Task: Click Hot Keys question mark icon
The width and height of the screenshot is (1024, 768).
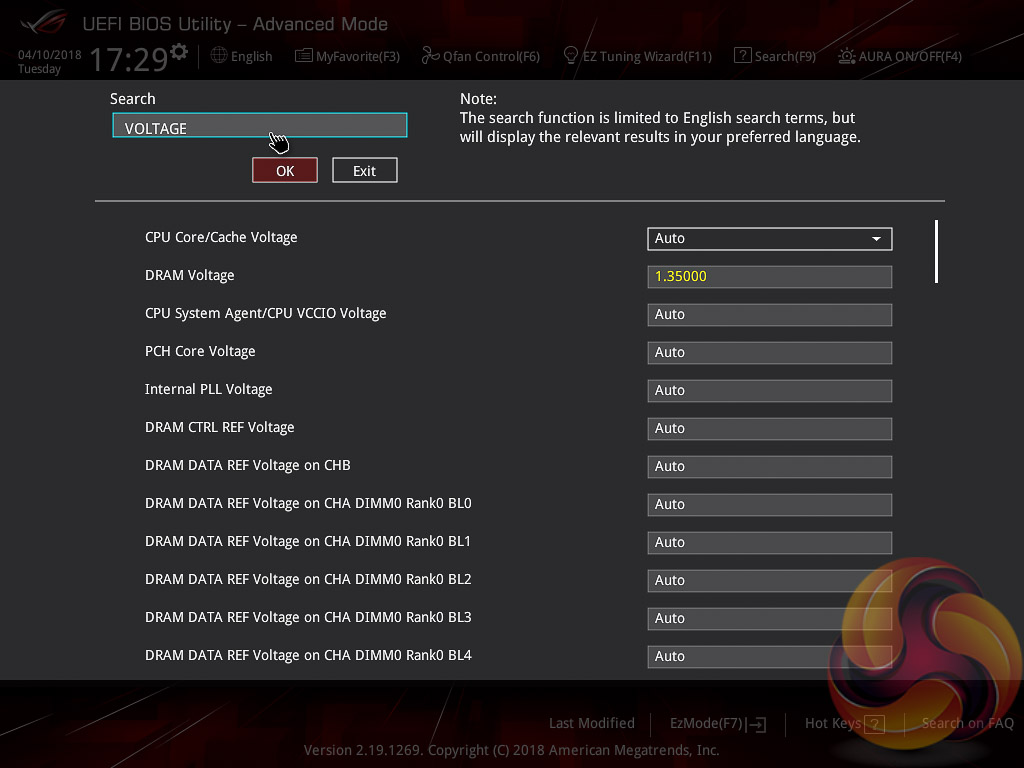Action: point(874,724)
